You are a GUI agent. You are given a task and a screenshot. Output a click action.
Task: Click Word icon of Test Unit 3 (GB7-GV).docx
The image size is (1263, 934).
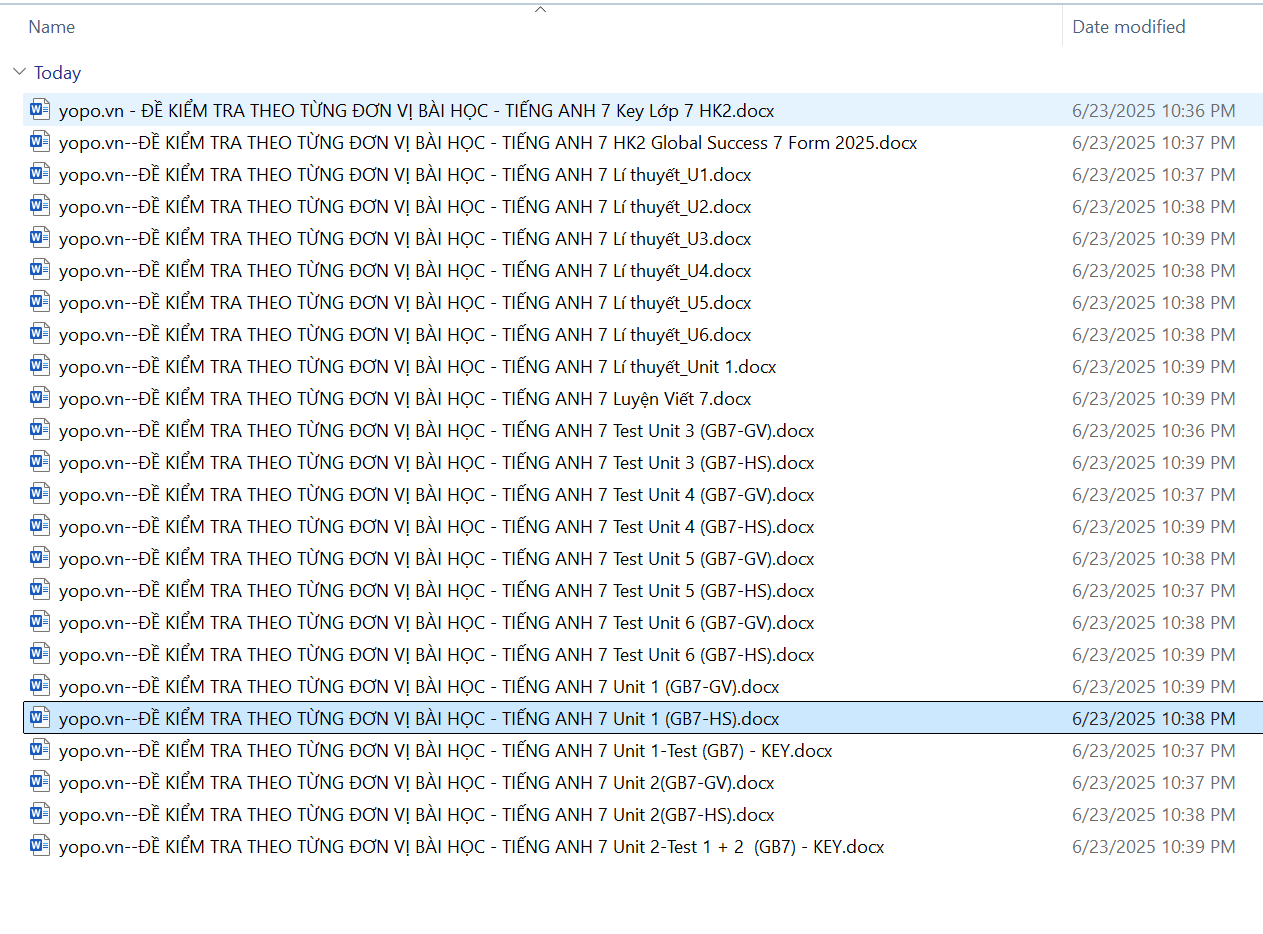click(40, 430)
